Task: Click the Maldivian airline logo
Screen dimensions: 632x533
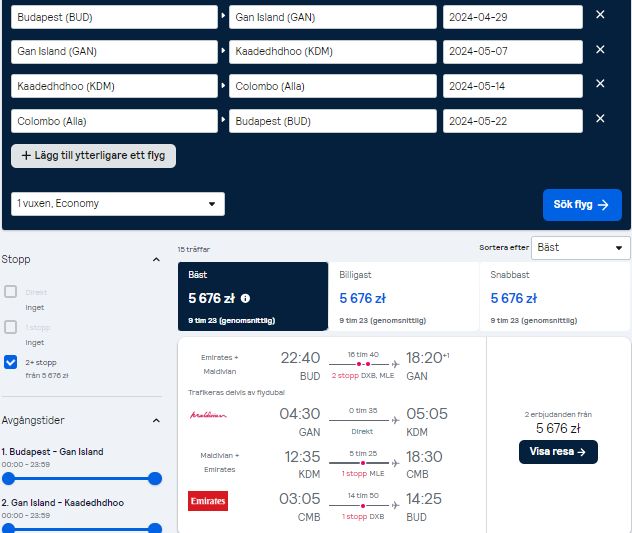Action: (x=208, y=415)
